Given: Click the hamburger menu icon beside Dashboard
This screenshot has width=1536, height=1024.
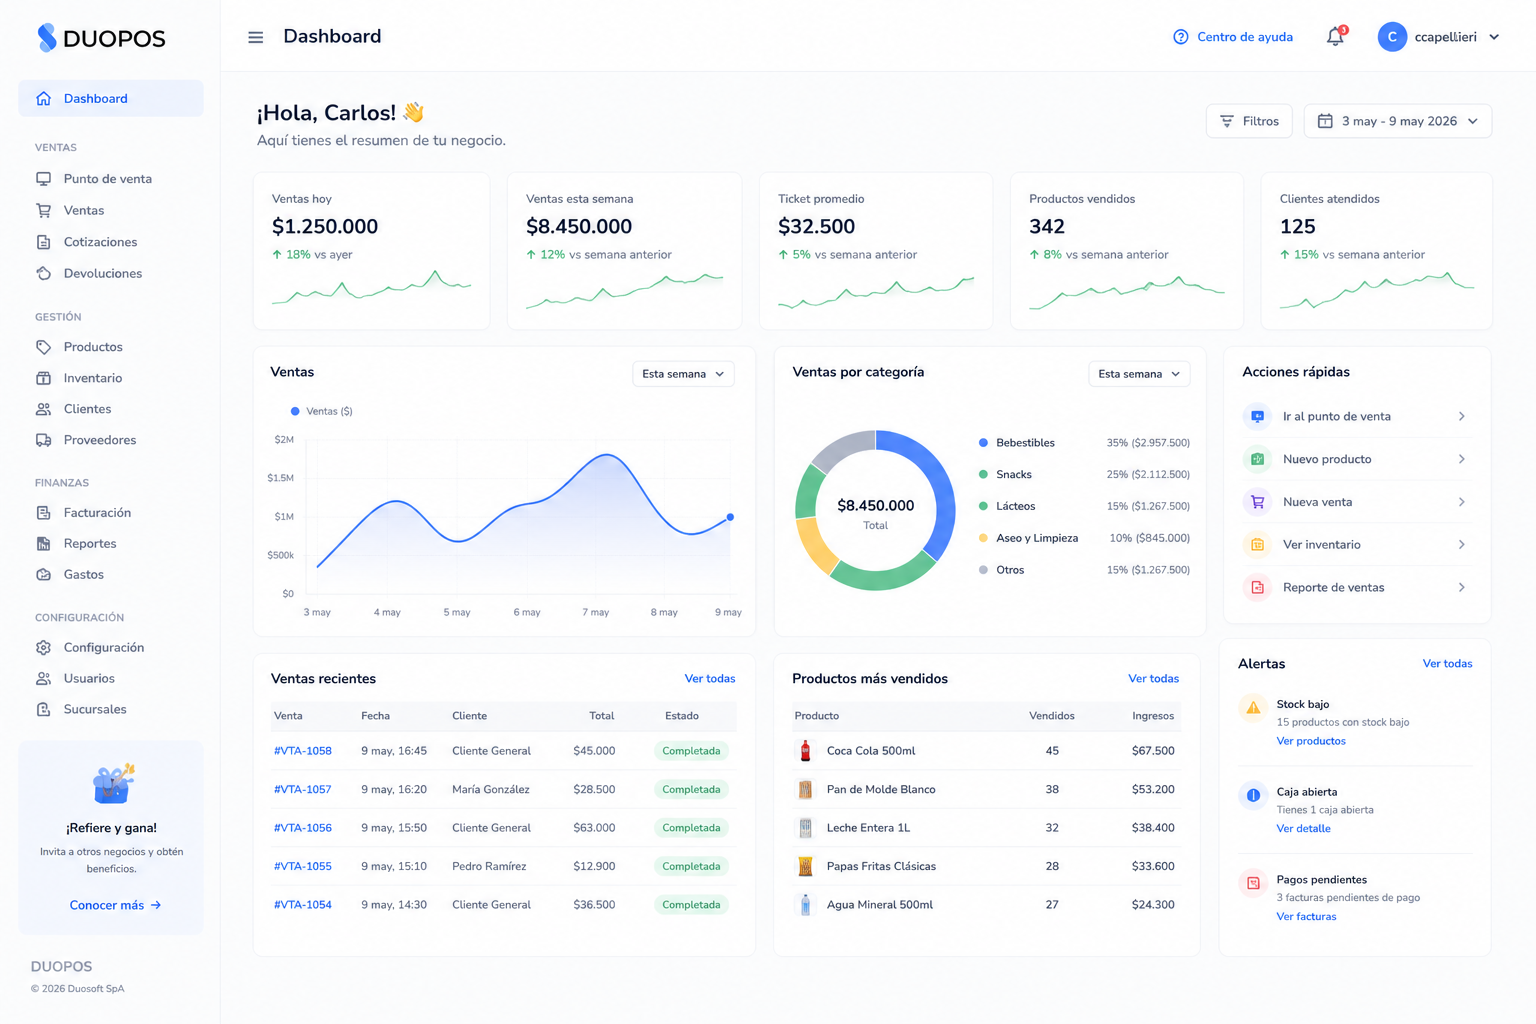Looking at the screenshot, I should [256, 37].
